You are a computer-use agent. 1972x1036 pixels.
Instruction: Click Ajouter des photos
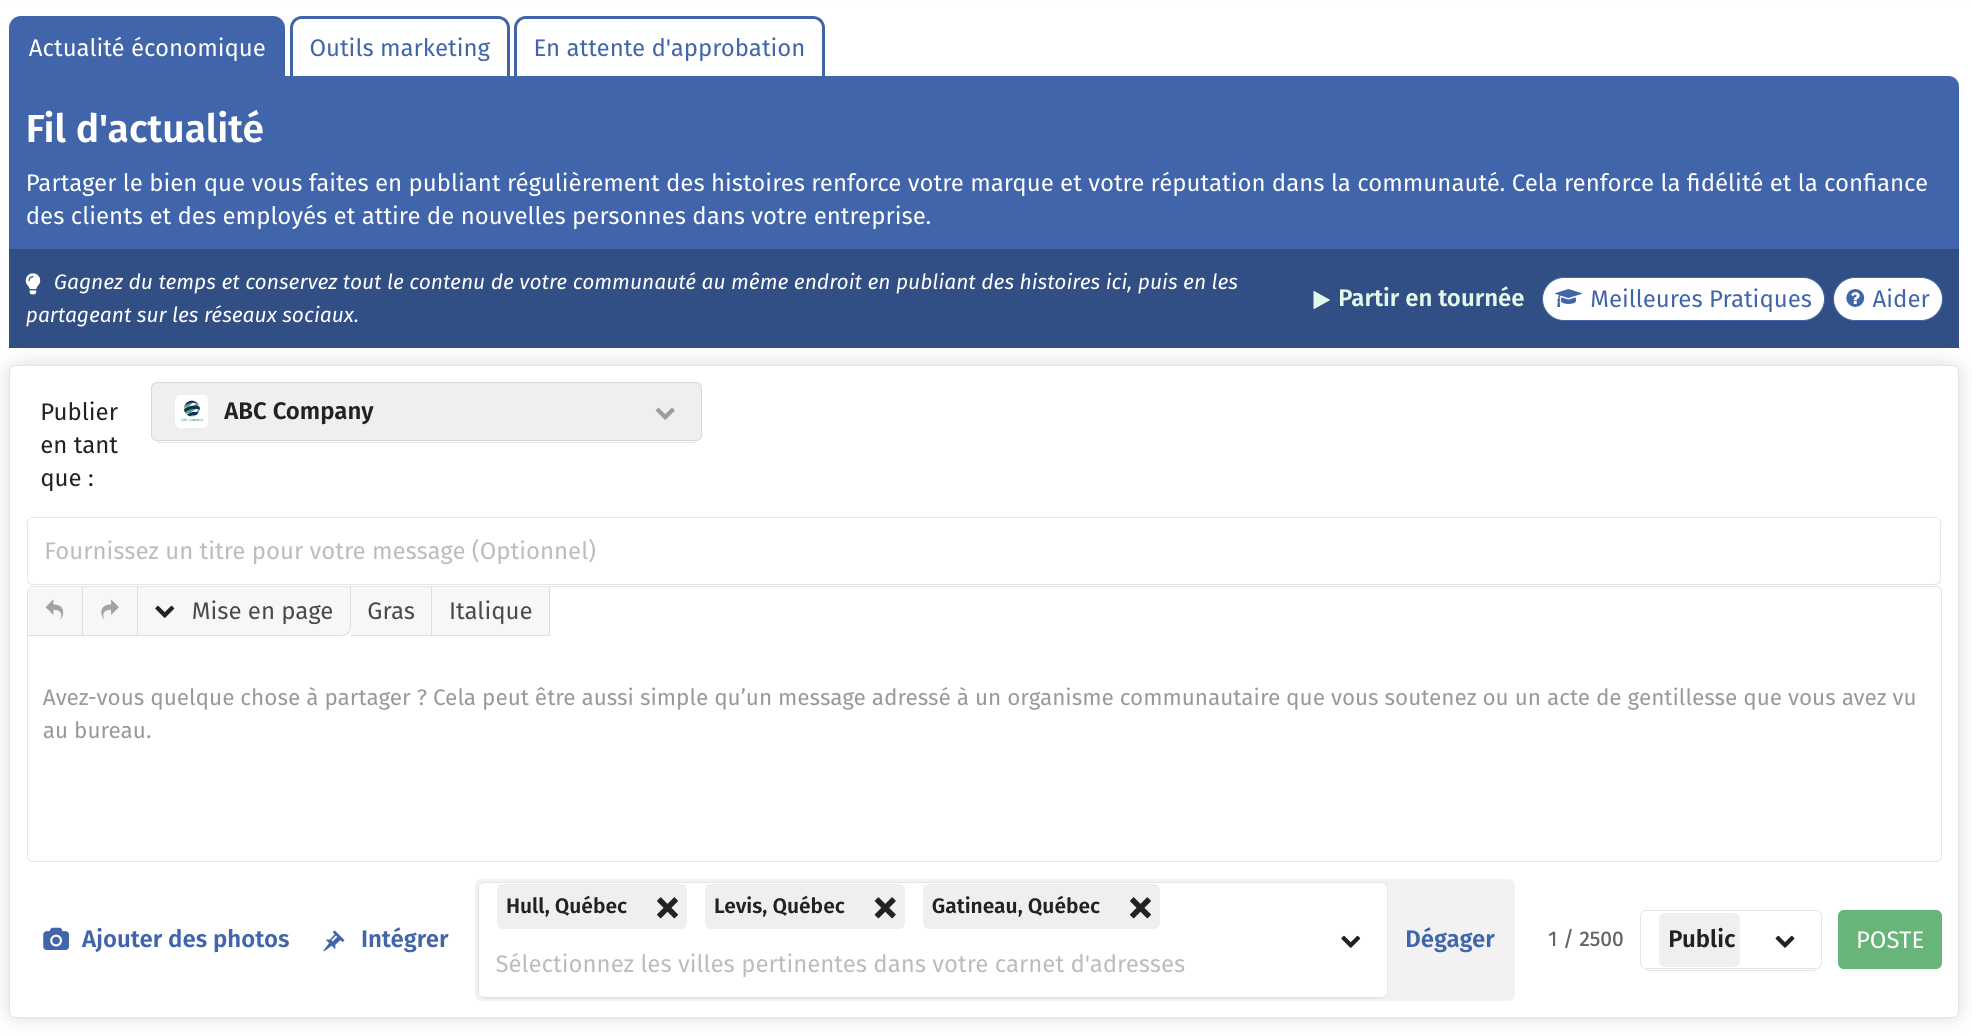click(x=166, y=939)
